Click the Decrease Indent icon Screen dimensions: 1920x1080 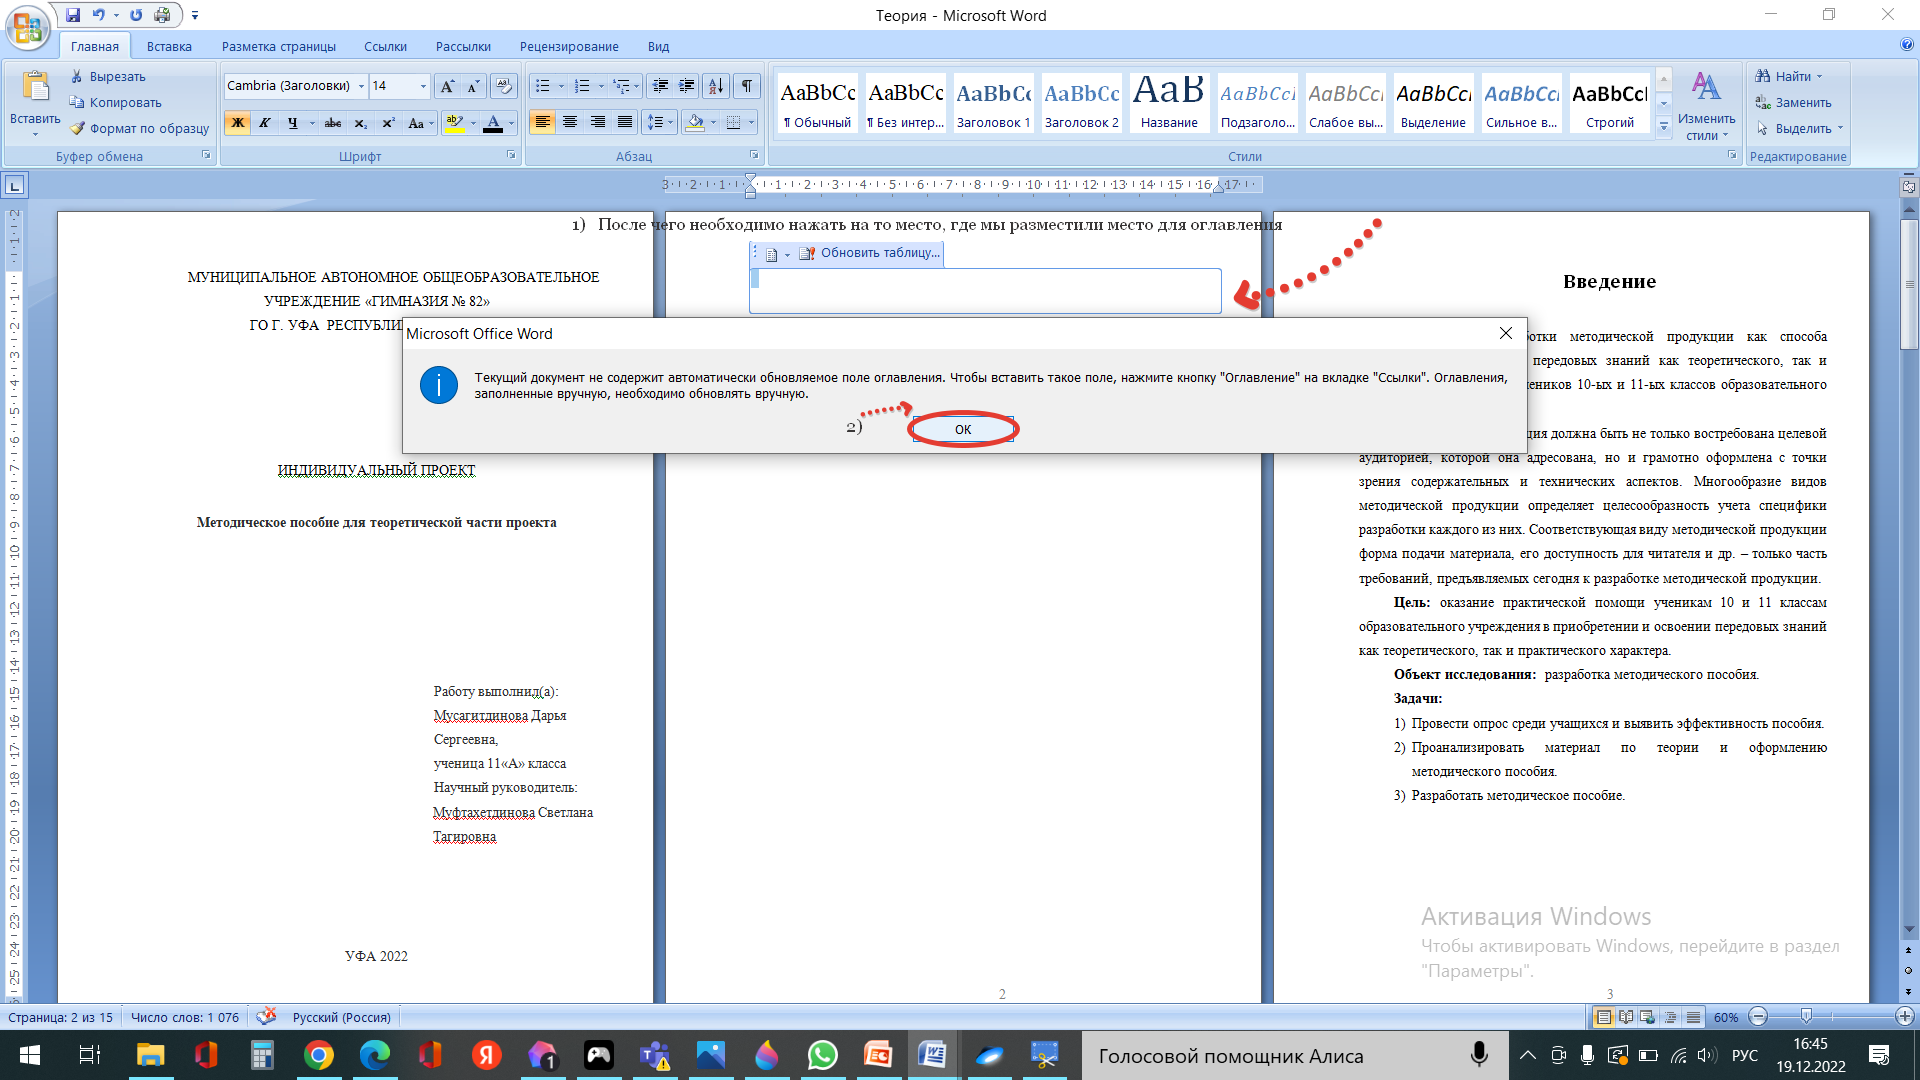[x=659, y=86]
